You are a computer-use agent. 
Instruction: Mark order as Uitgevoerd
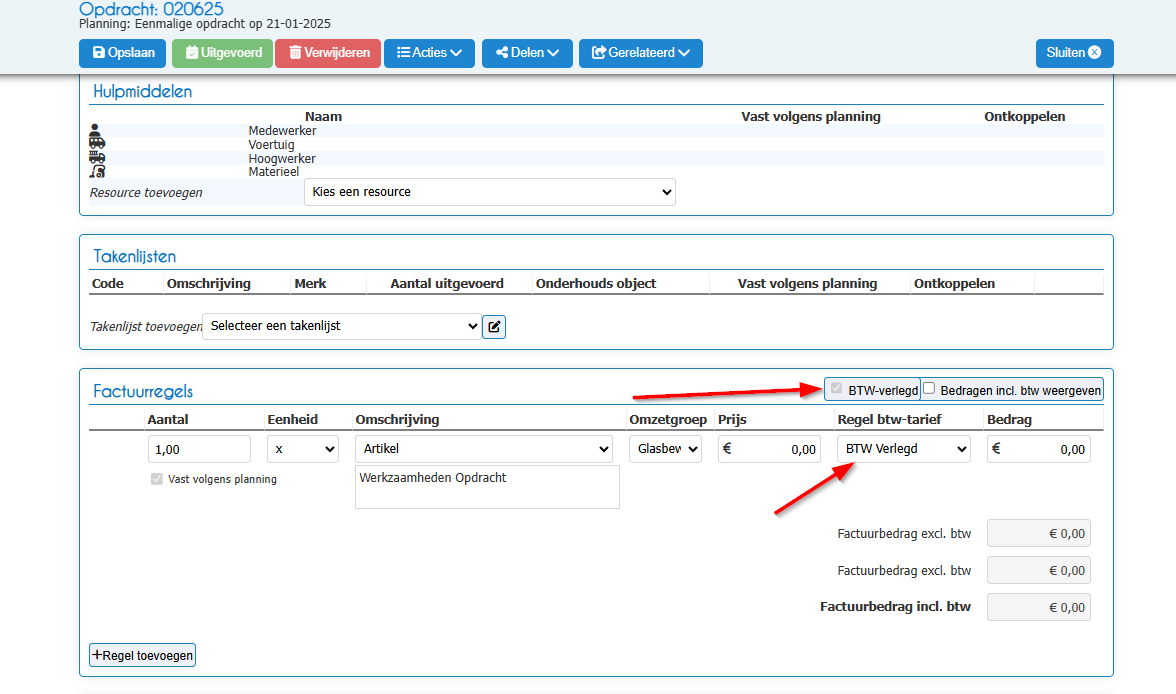click(223, 53)
